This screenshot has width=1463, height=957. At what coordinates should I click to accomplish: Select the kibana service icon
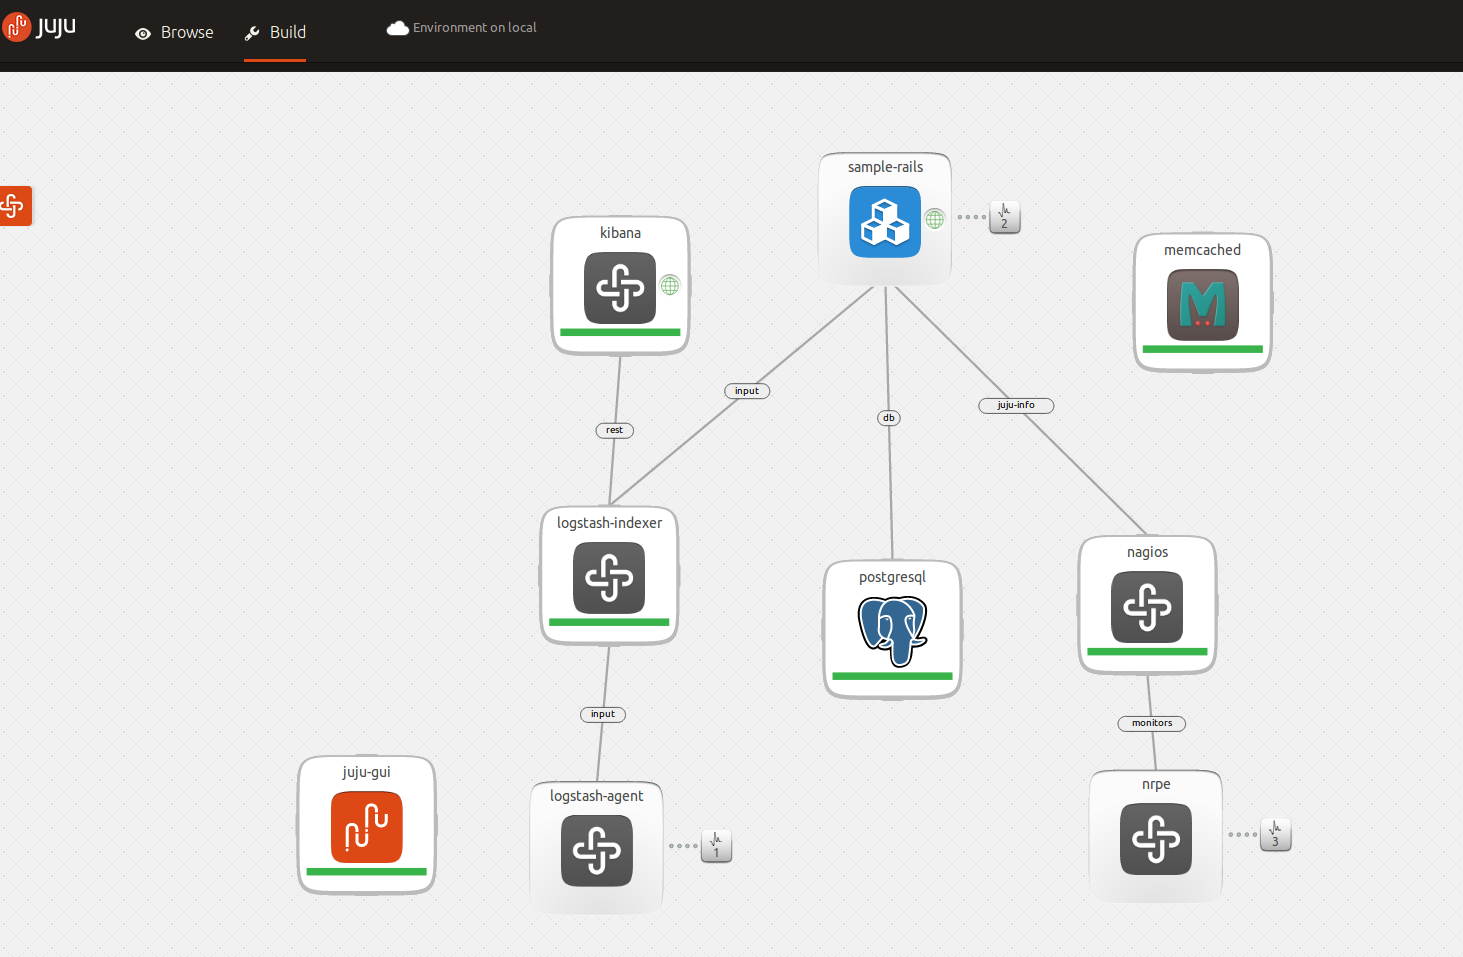[620, 288]
